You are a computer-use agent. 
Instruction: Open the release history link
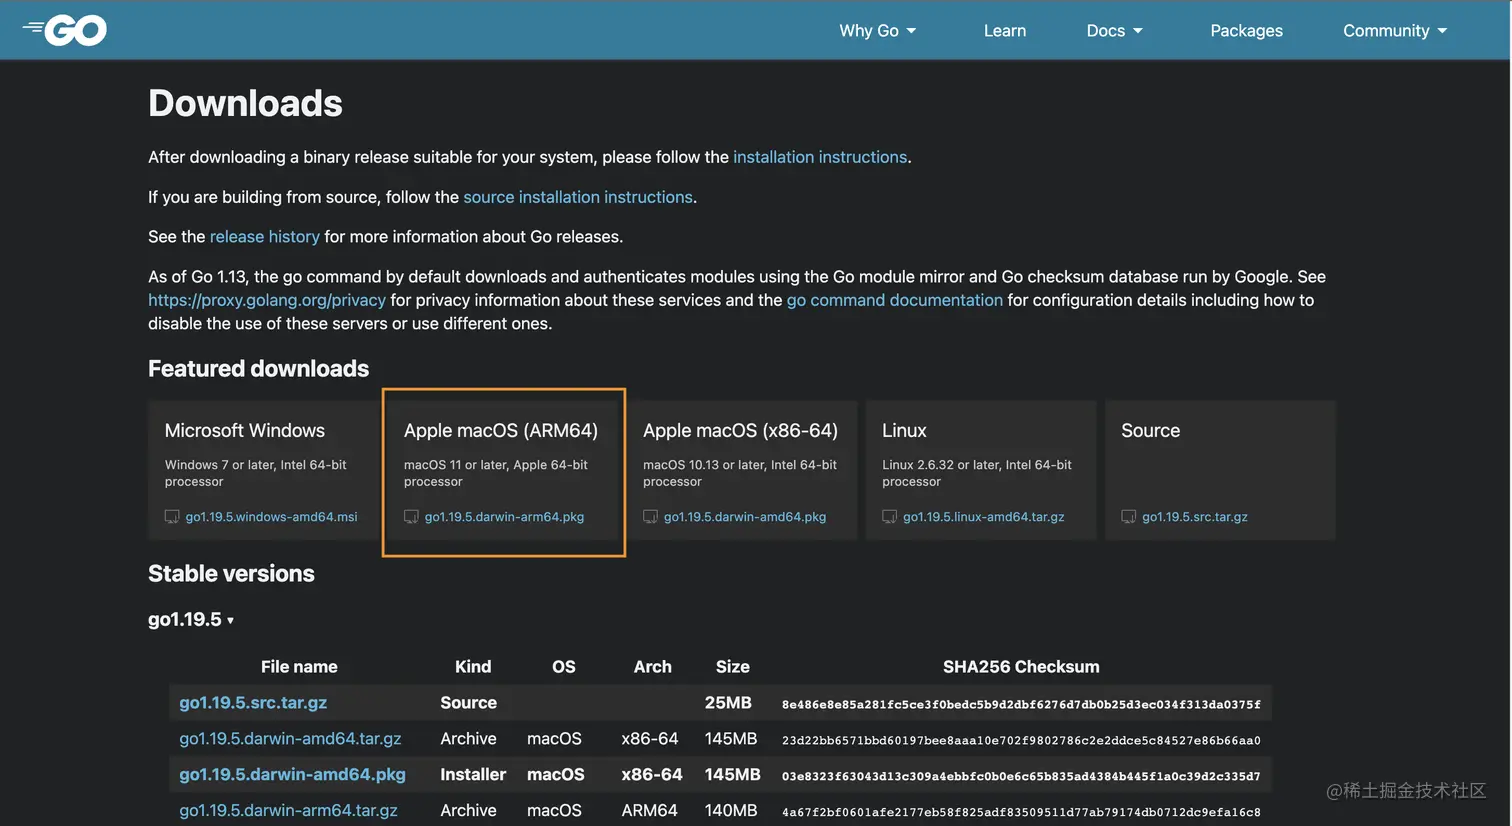[264, 237]
